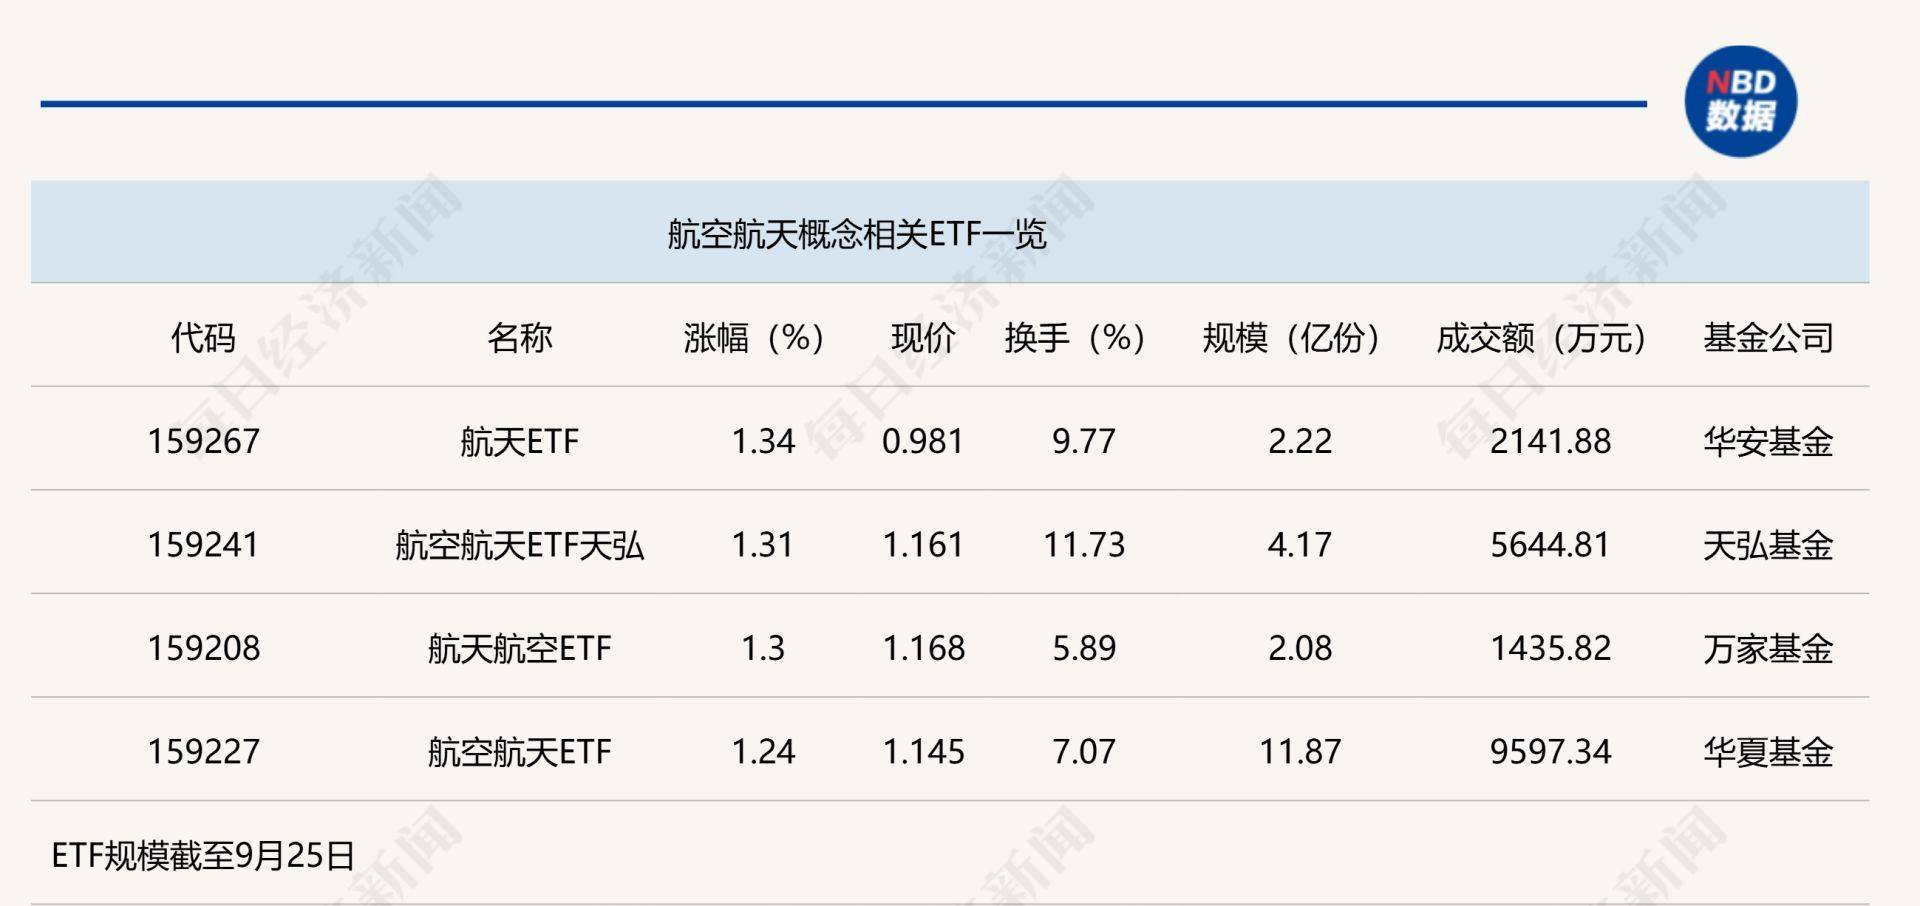Click the 成交额(万元) column header
The width and height of the screenshot is (1920, 906).
1541,338
